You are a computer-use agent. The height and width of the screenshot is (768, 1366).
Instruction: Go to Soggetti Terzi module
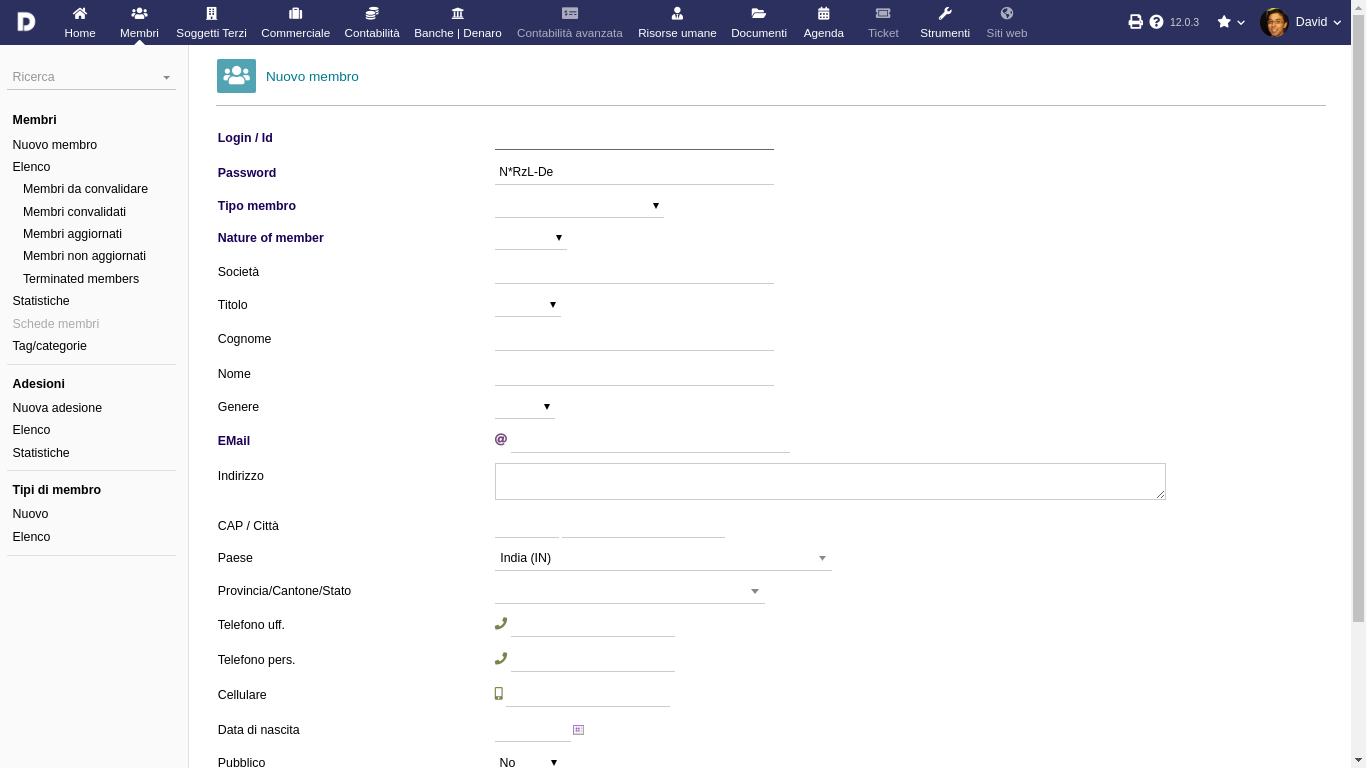[211, 22]
